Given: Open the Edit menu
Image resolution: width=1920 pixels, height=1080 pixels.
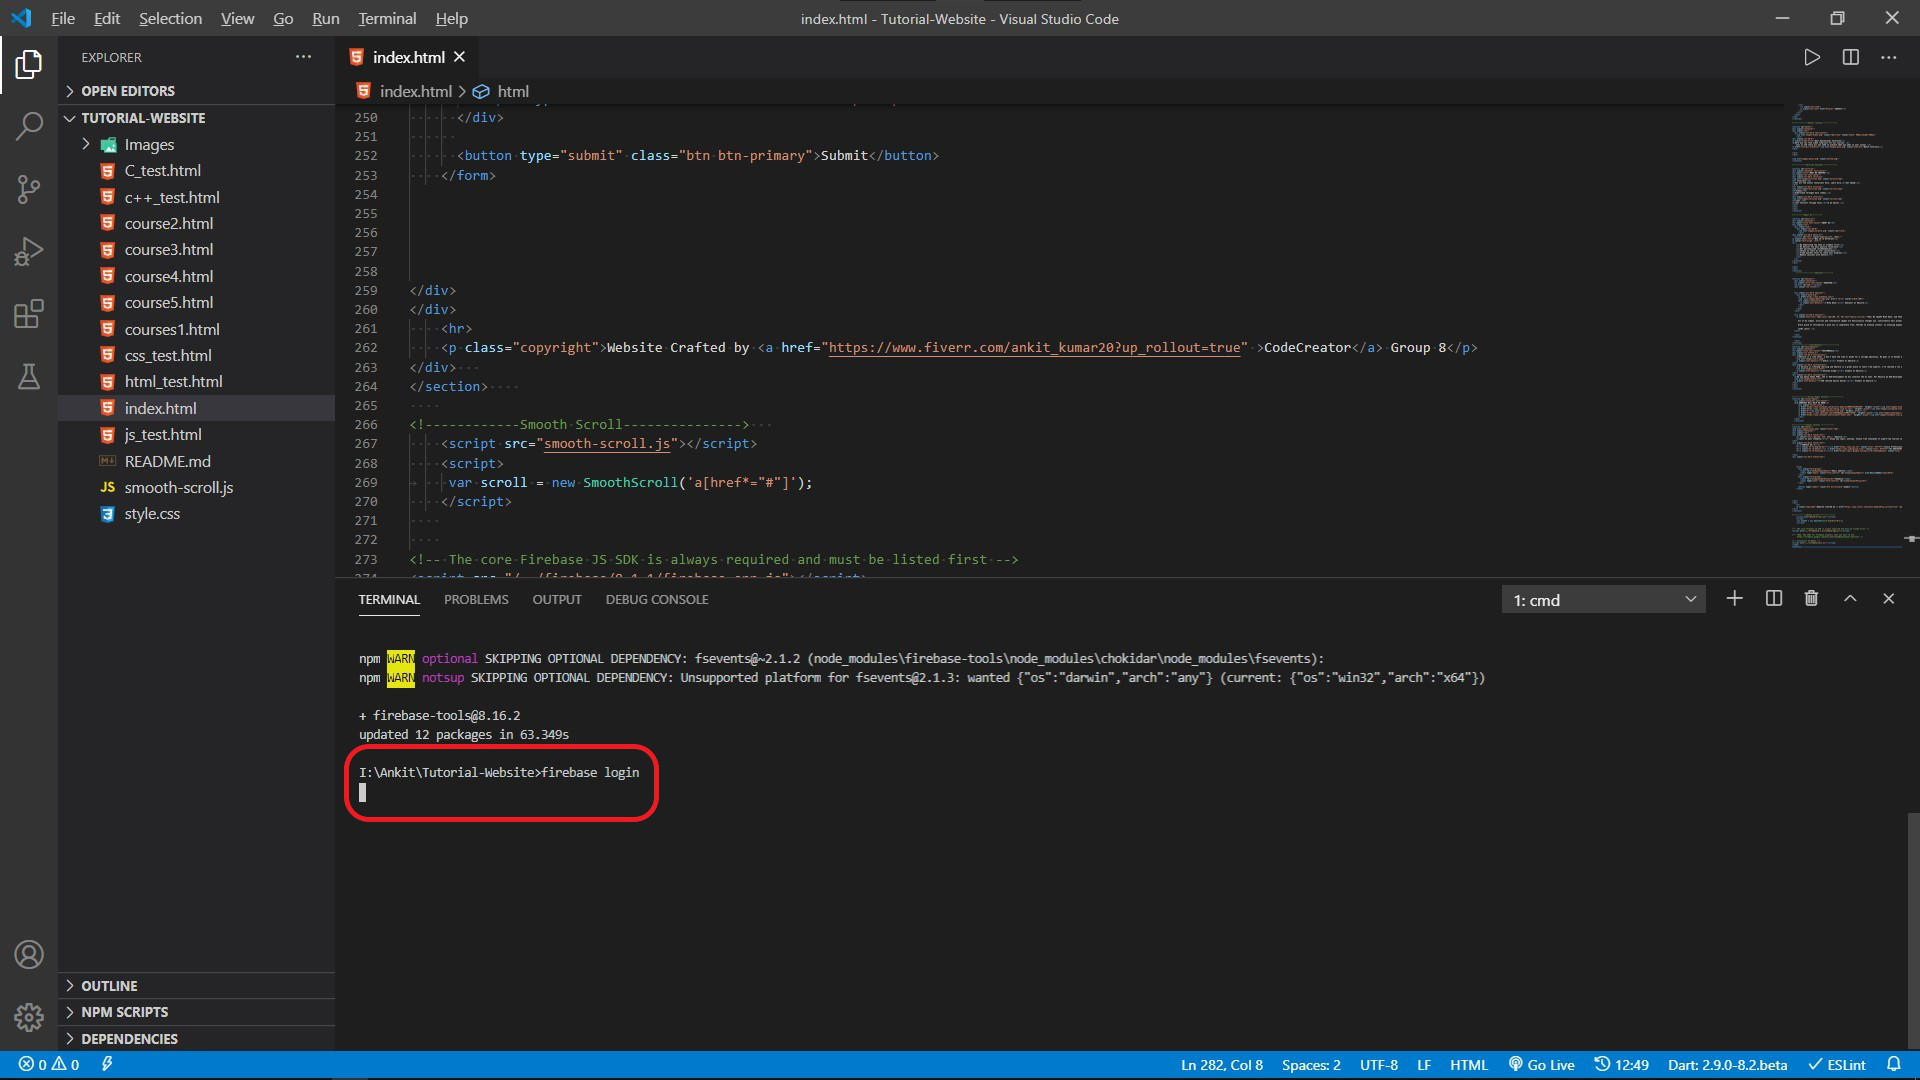Looking at the screenshot, I should [106, 18].
